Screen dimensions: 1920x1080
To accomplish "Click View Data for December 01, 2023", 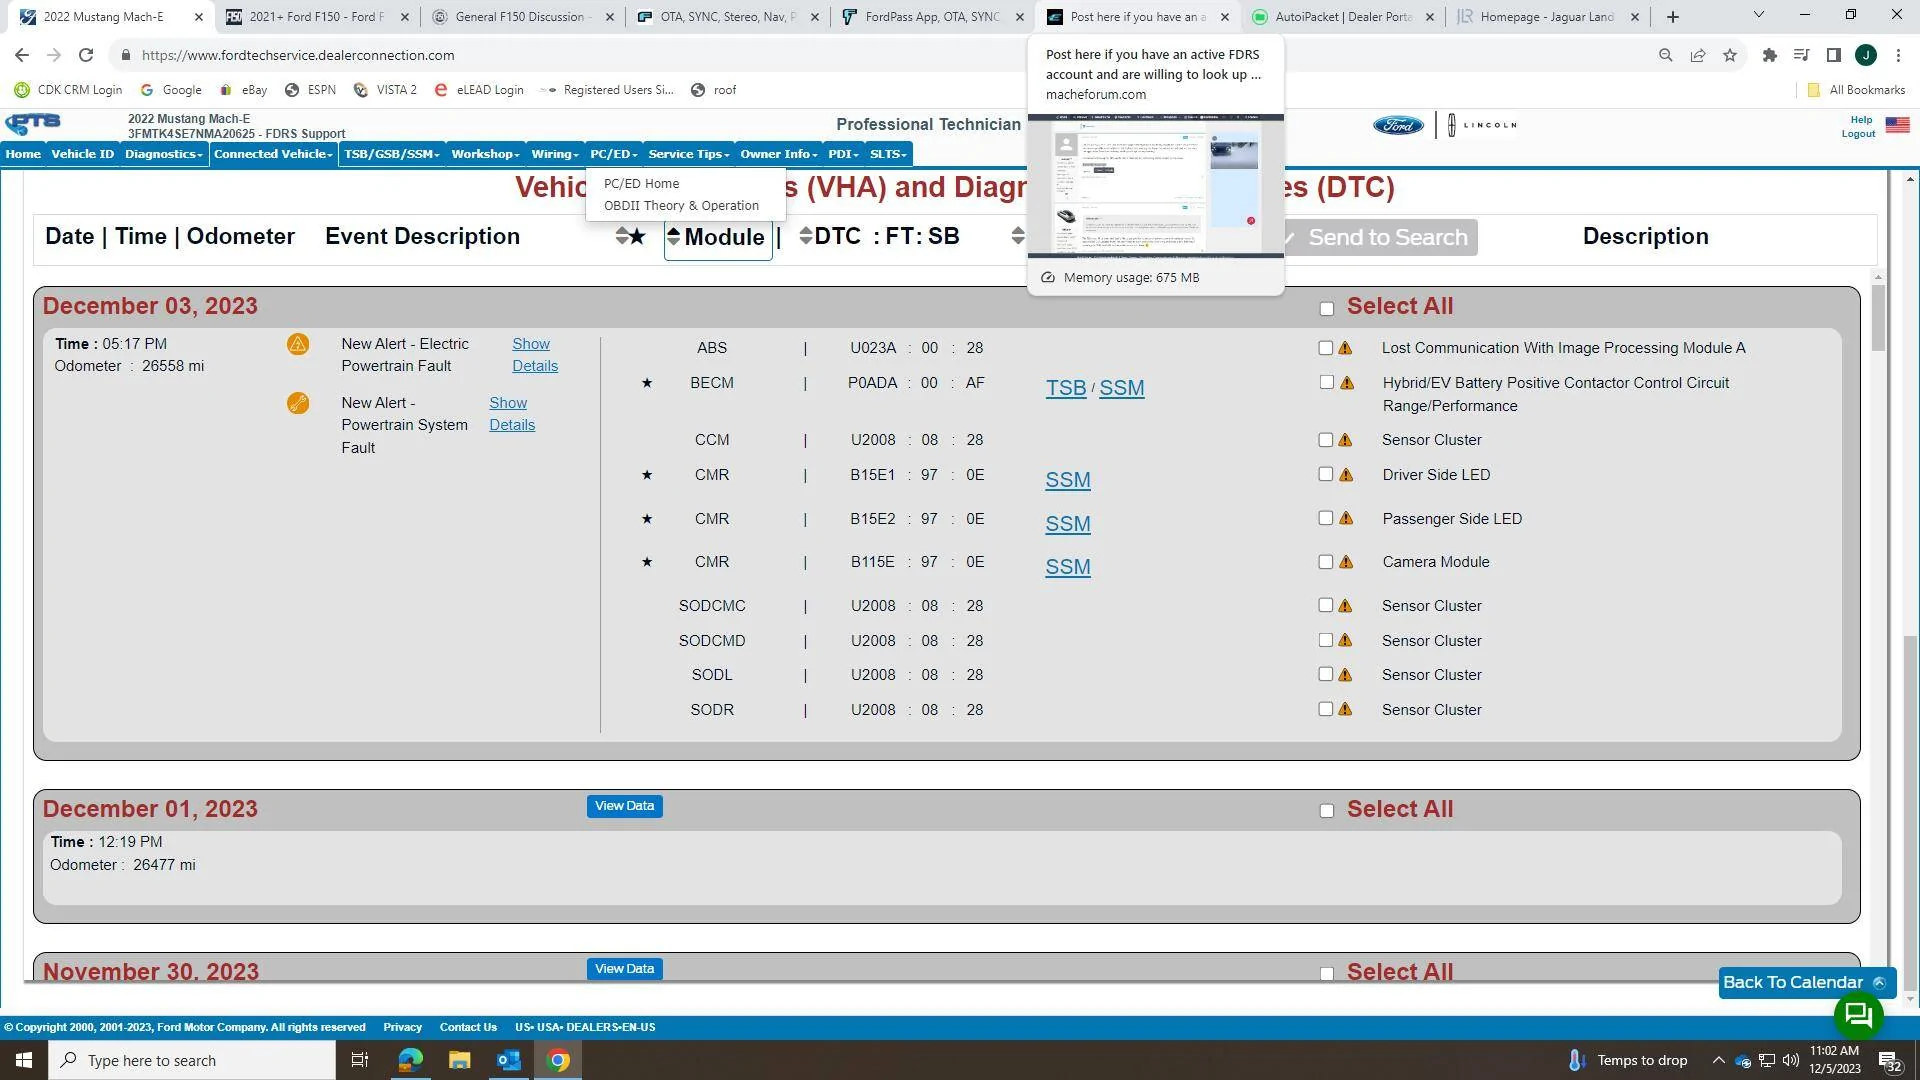I will coord(624,806).
